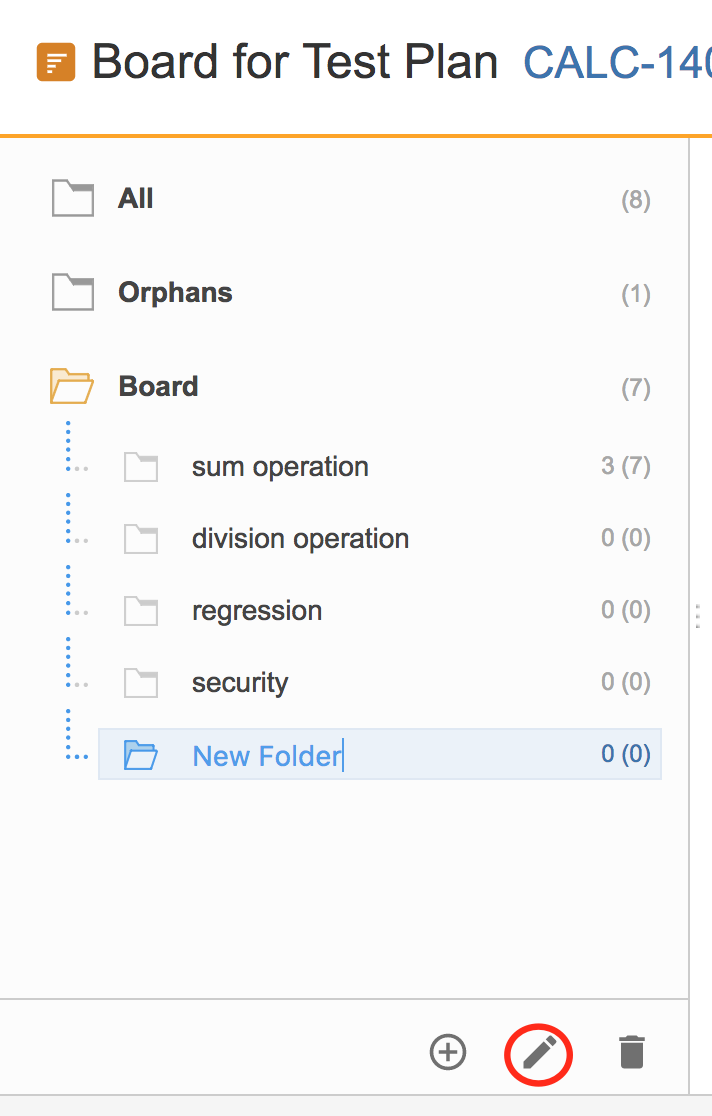Click the Board folder label
Viewport: 712px width, 1116px height.
pos(158,386)
